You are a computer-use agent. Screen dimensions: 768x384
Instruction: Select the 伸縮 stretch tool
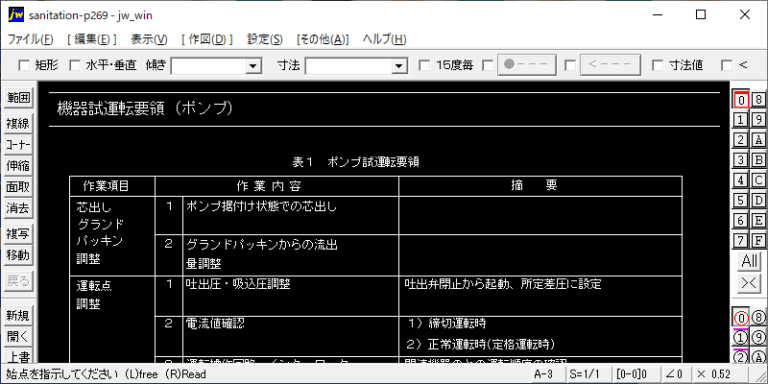(19, 166)
